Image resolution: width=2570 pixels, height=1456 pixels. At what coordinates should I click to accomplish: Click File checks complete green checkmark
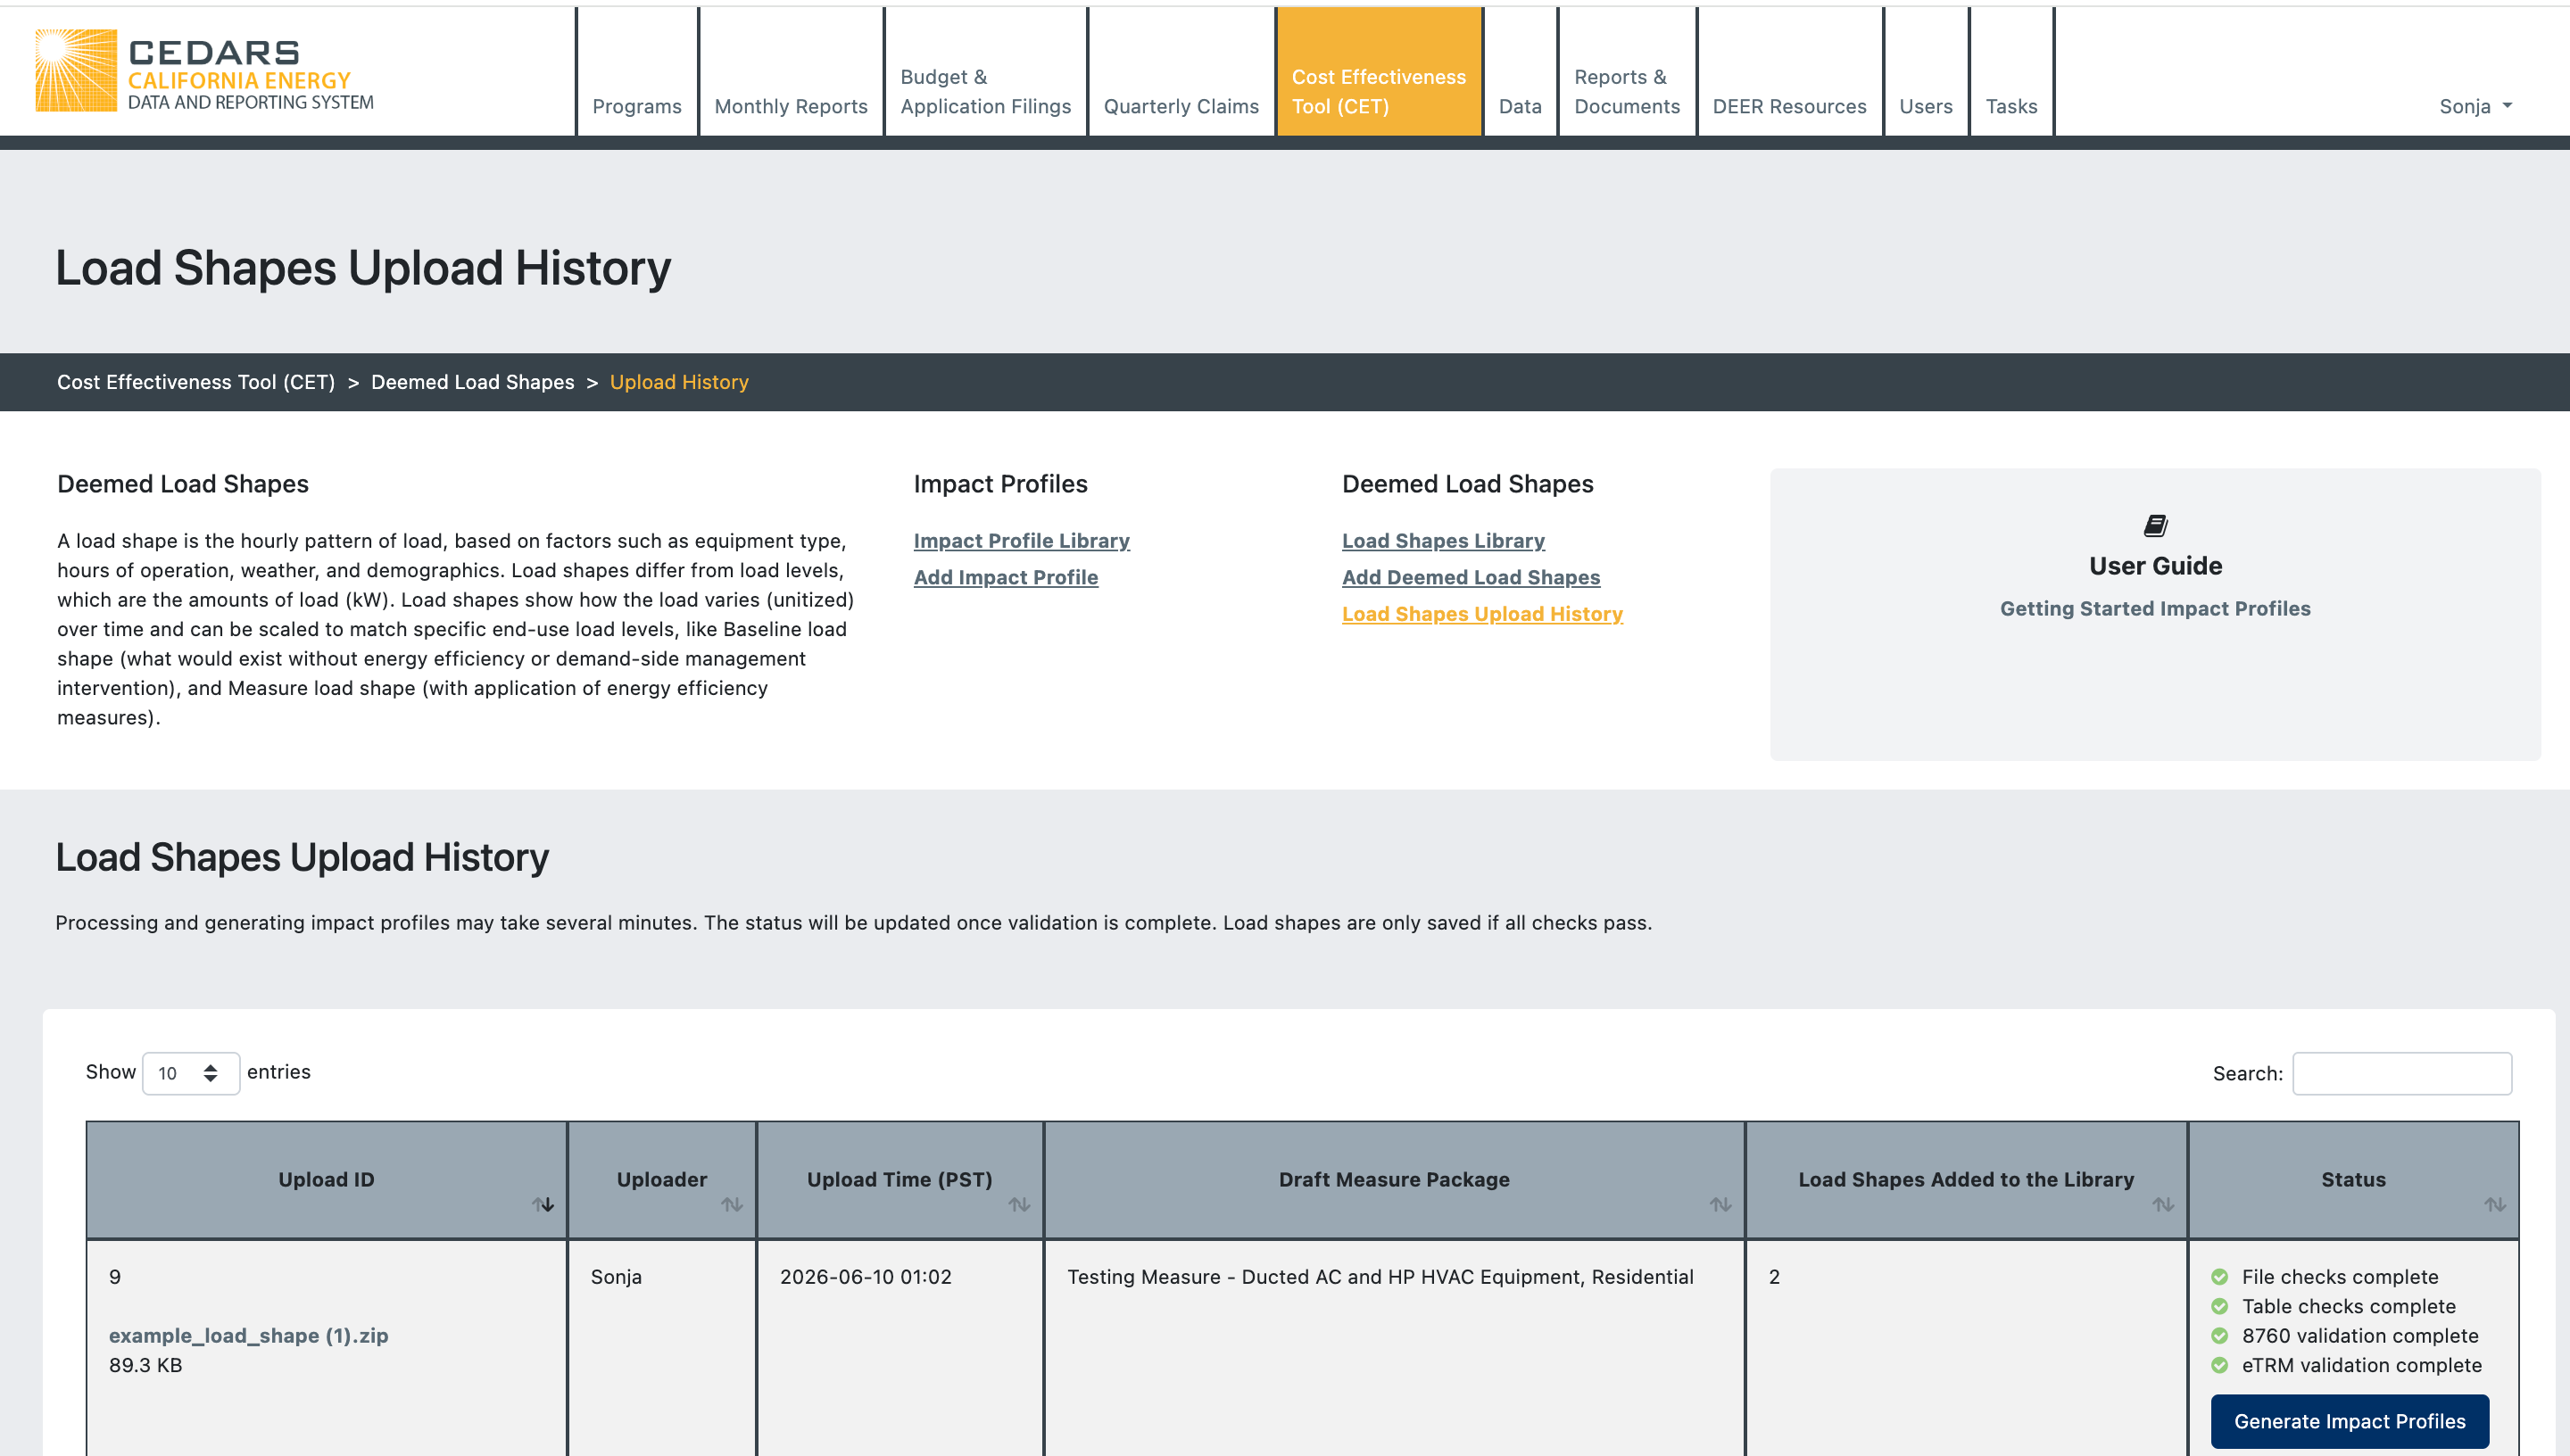coord(2220,1277)
